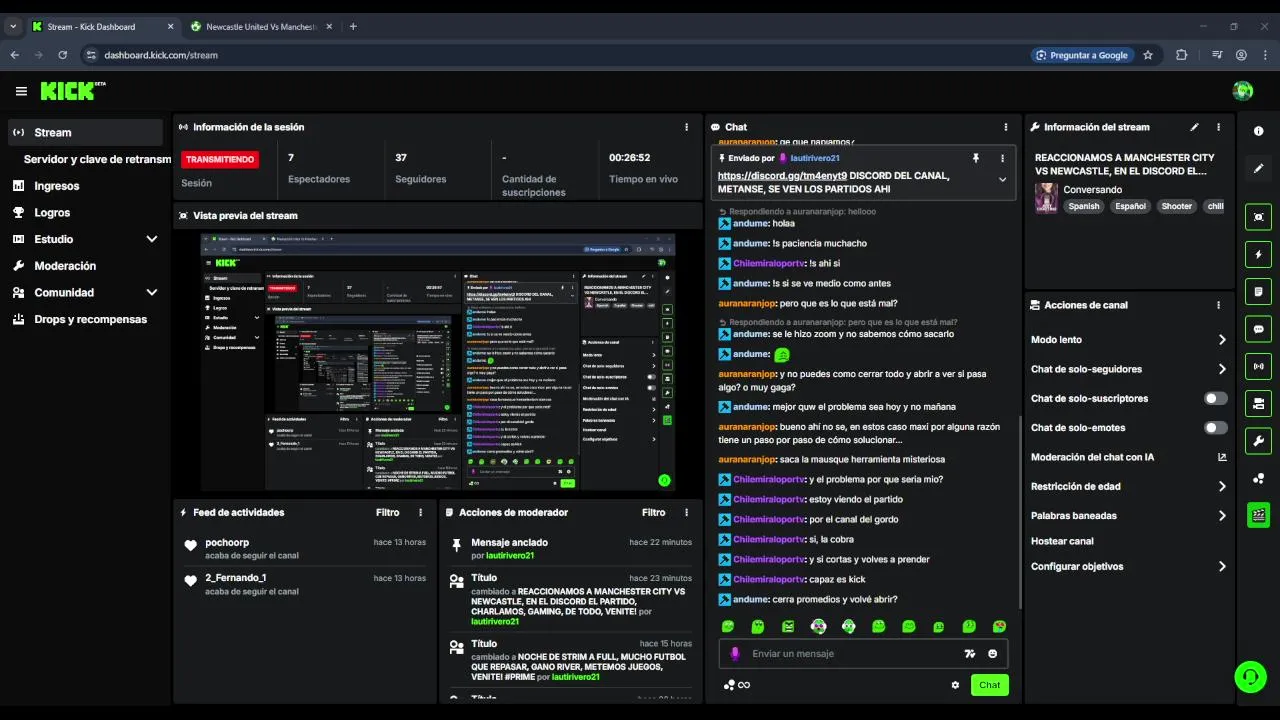Toggle stream preview widget in right rail

click(x=1259, y=217)
